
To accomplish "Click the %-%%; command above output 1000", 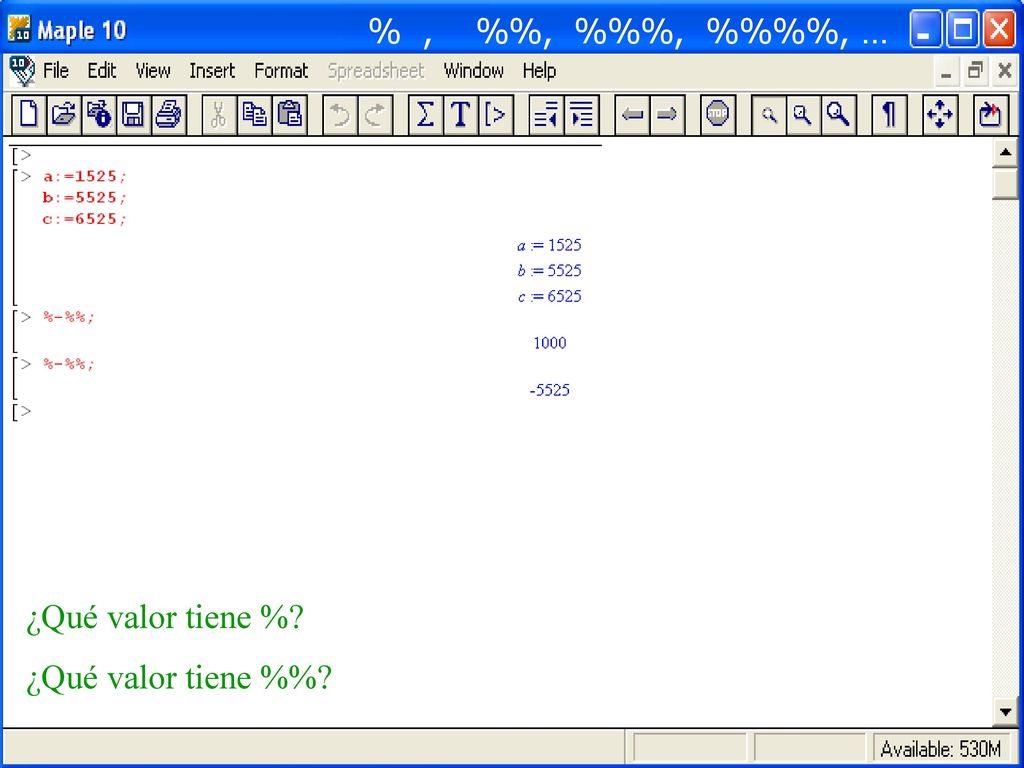I will 69,317.
